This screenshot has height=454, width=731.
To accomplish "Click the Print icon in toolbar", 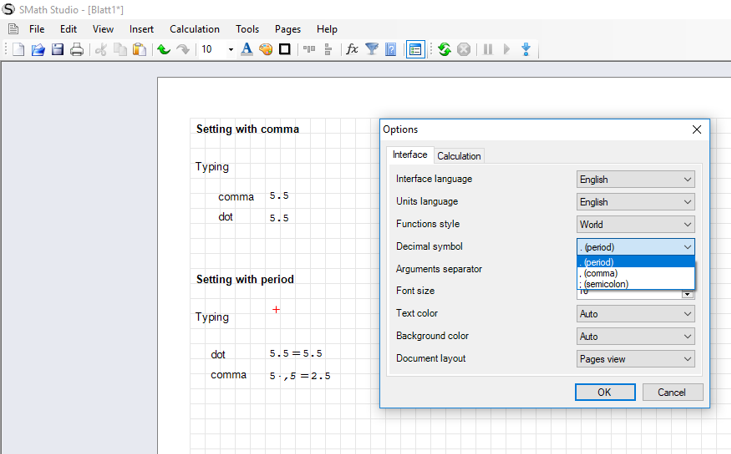I will coord(77,49).
